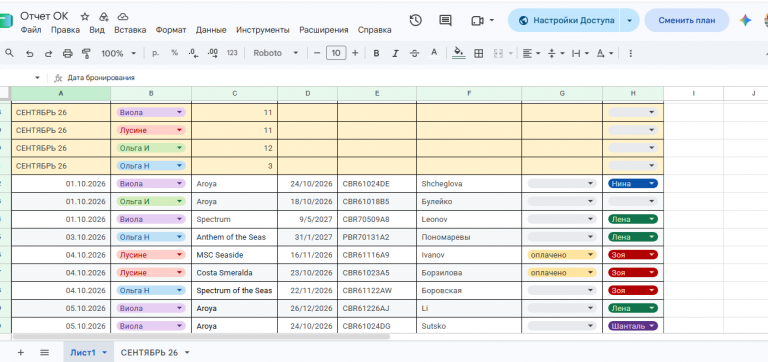Click the font size field
This screenshot has width=768, height=362.
pyautogui.click(x=336, y=53)
